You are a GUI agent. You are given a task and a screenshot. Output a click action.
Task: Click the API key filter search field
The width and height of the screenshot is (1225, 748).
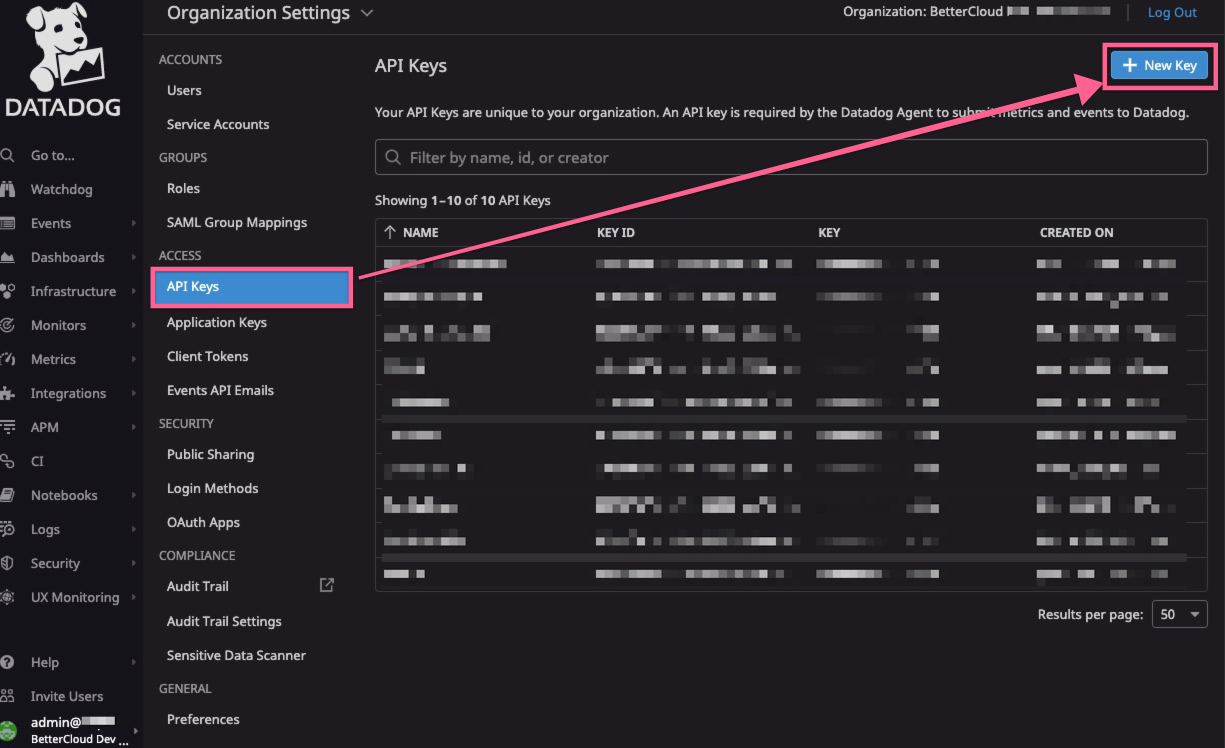point(790,157)
